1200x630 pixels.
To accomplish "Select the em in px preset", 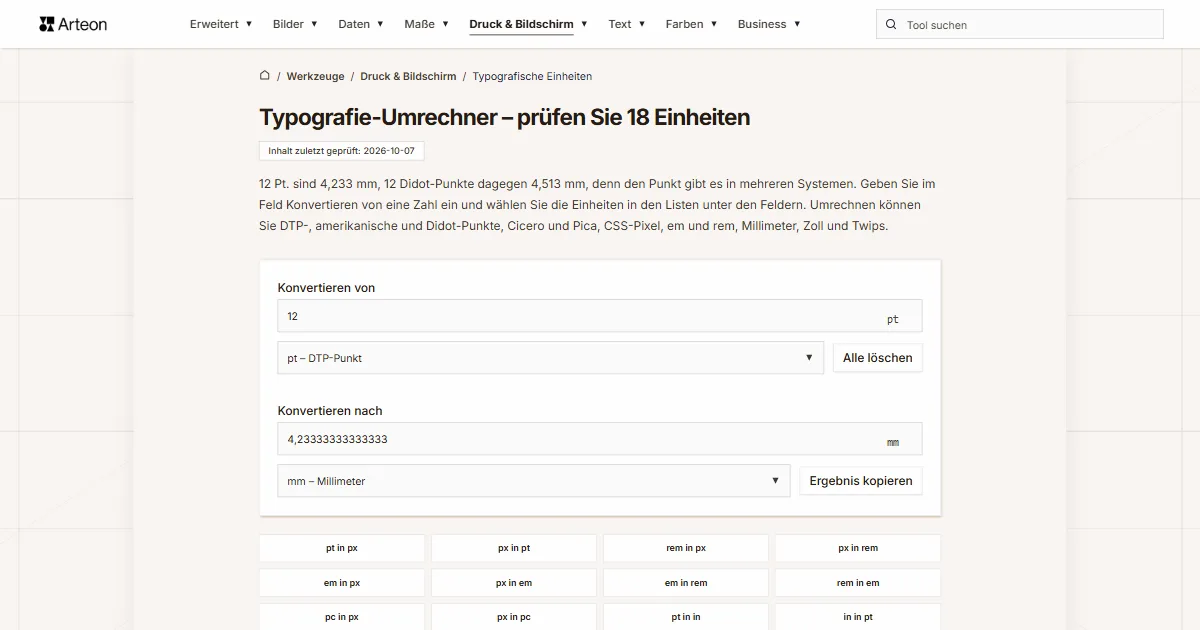I will (x=342, y=583).
